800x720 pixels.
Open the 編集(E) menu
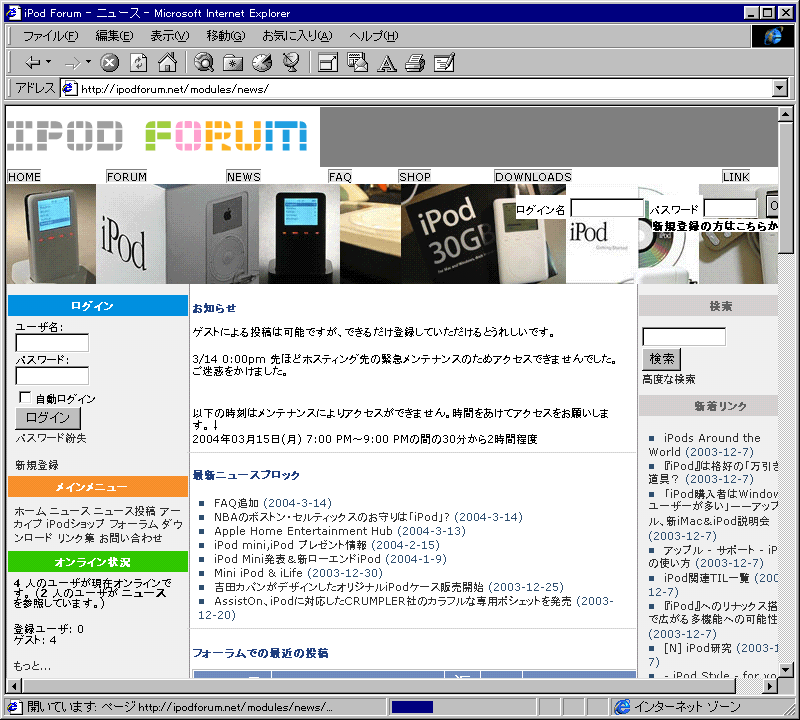(x=114, y=36)
